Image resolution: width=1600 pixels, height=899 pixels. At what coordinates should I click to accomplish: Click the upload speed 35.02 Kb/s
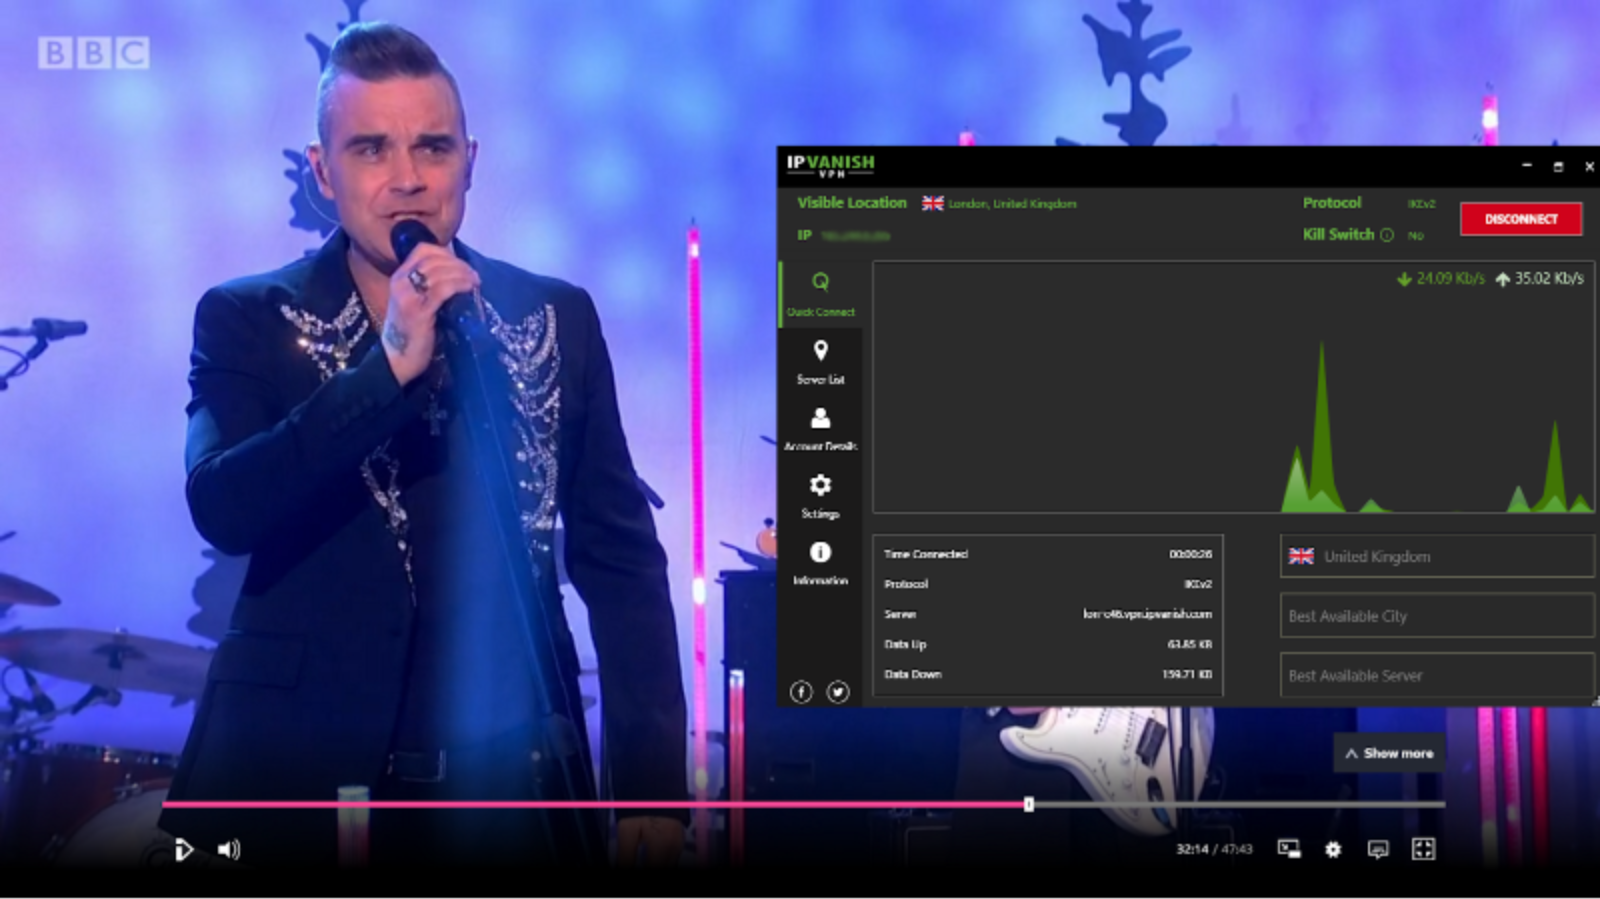[1540, 278]
